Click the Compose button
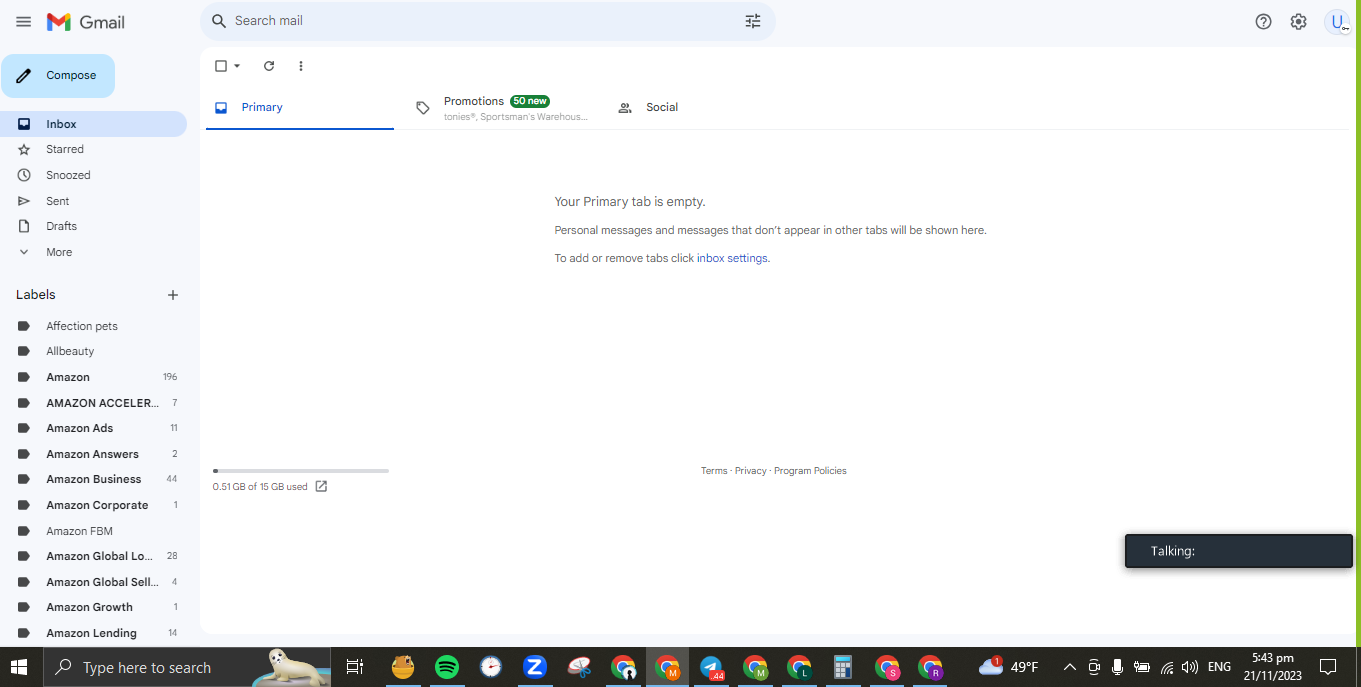 pos(58,76)
